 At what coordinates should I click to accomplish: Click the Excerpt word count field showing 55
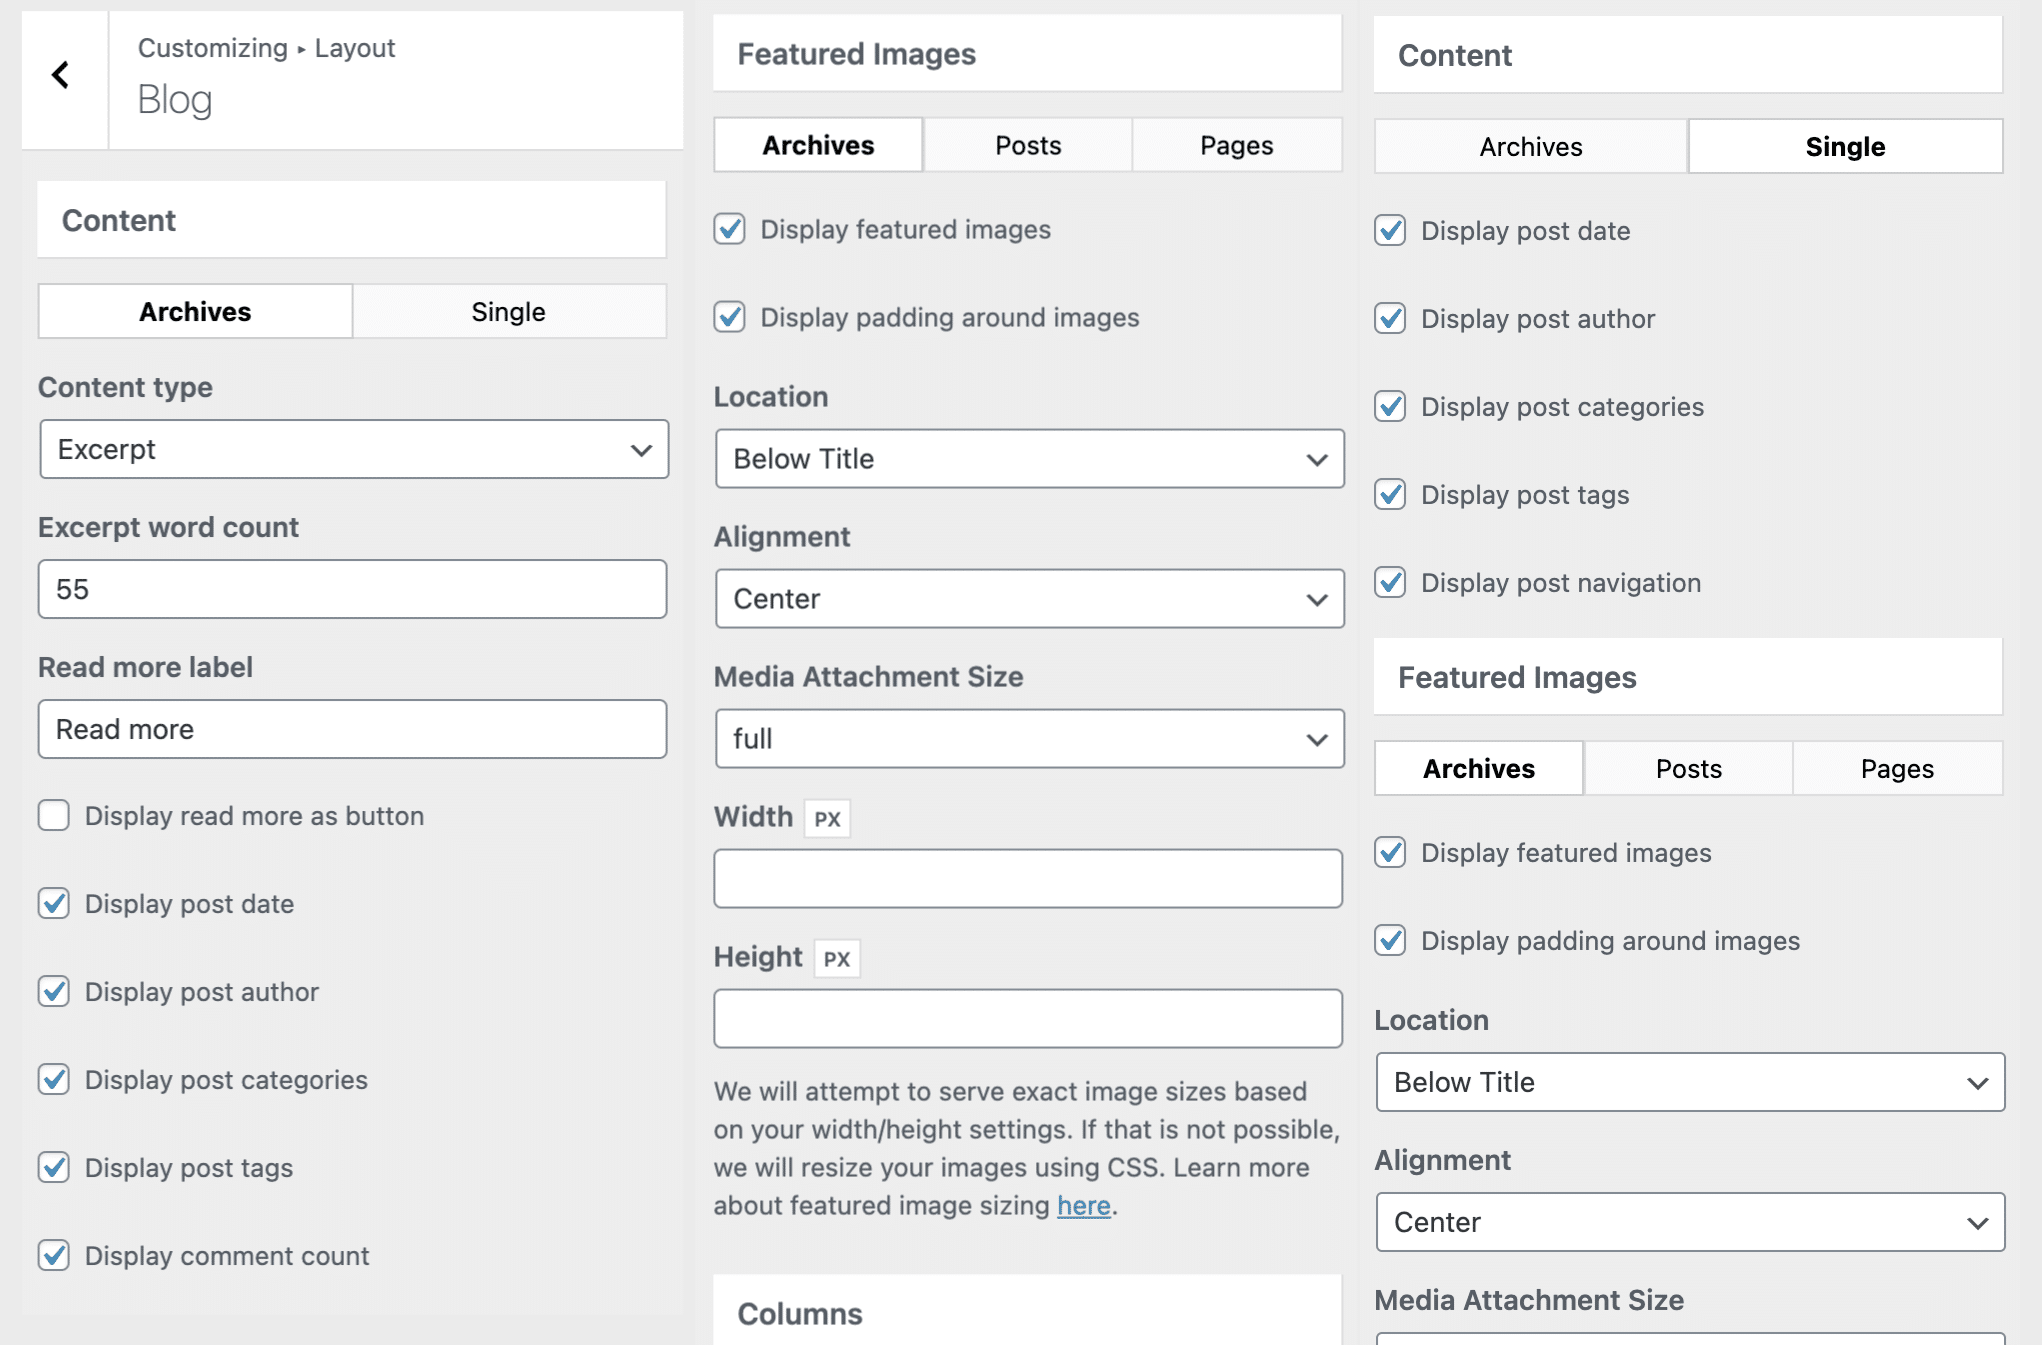[x=352, y=590]
